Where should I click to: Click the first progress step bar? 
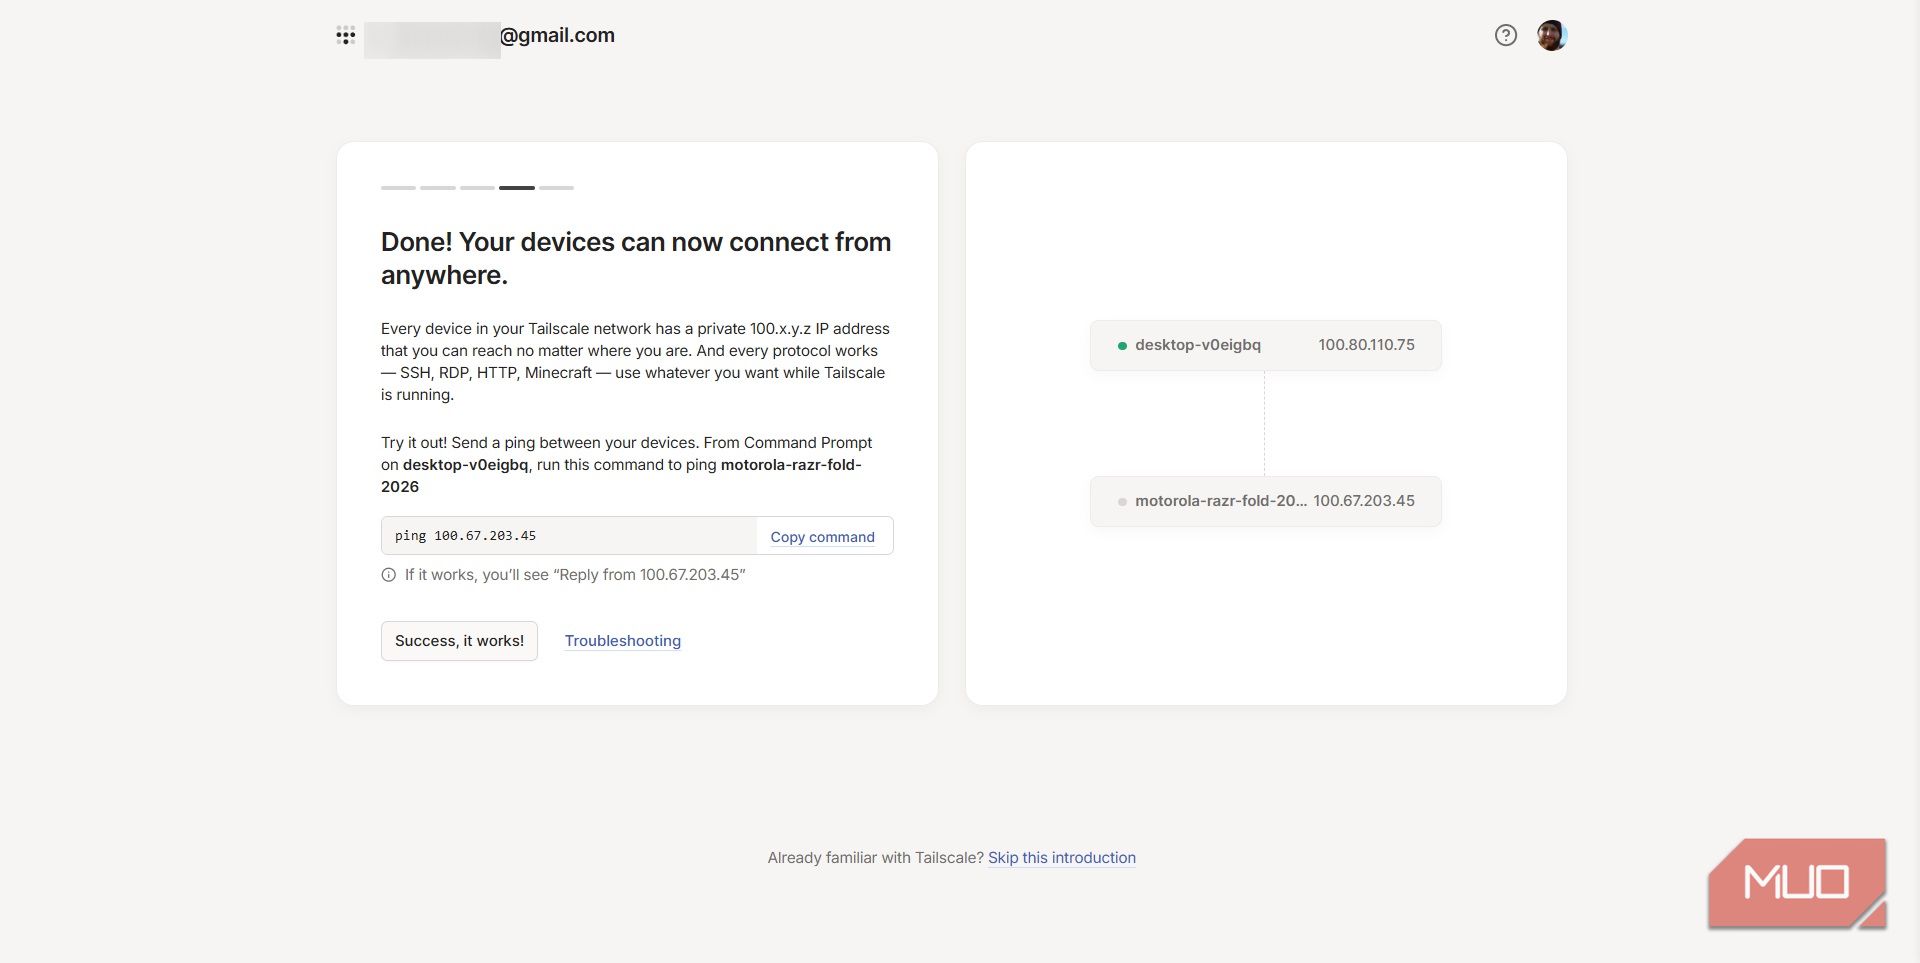(398, 187)
